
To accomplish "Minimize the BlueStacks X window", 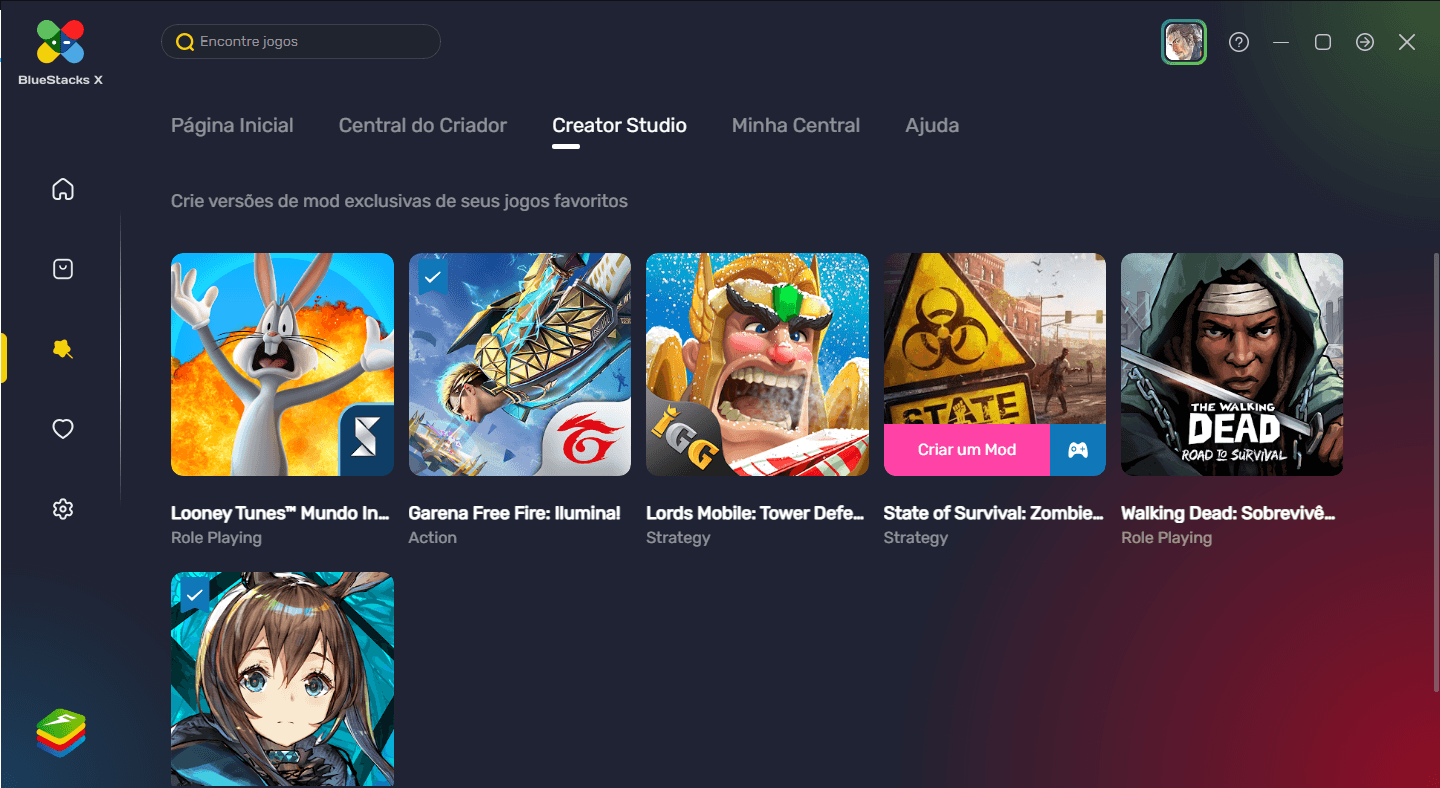I will [x=1281, y=42].
